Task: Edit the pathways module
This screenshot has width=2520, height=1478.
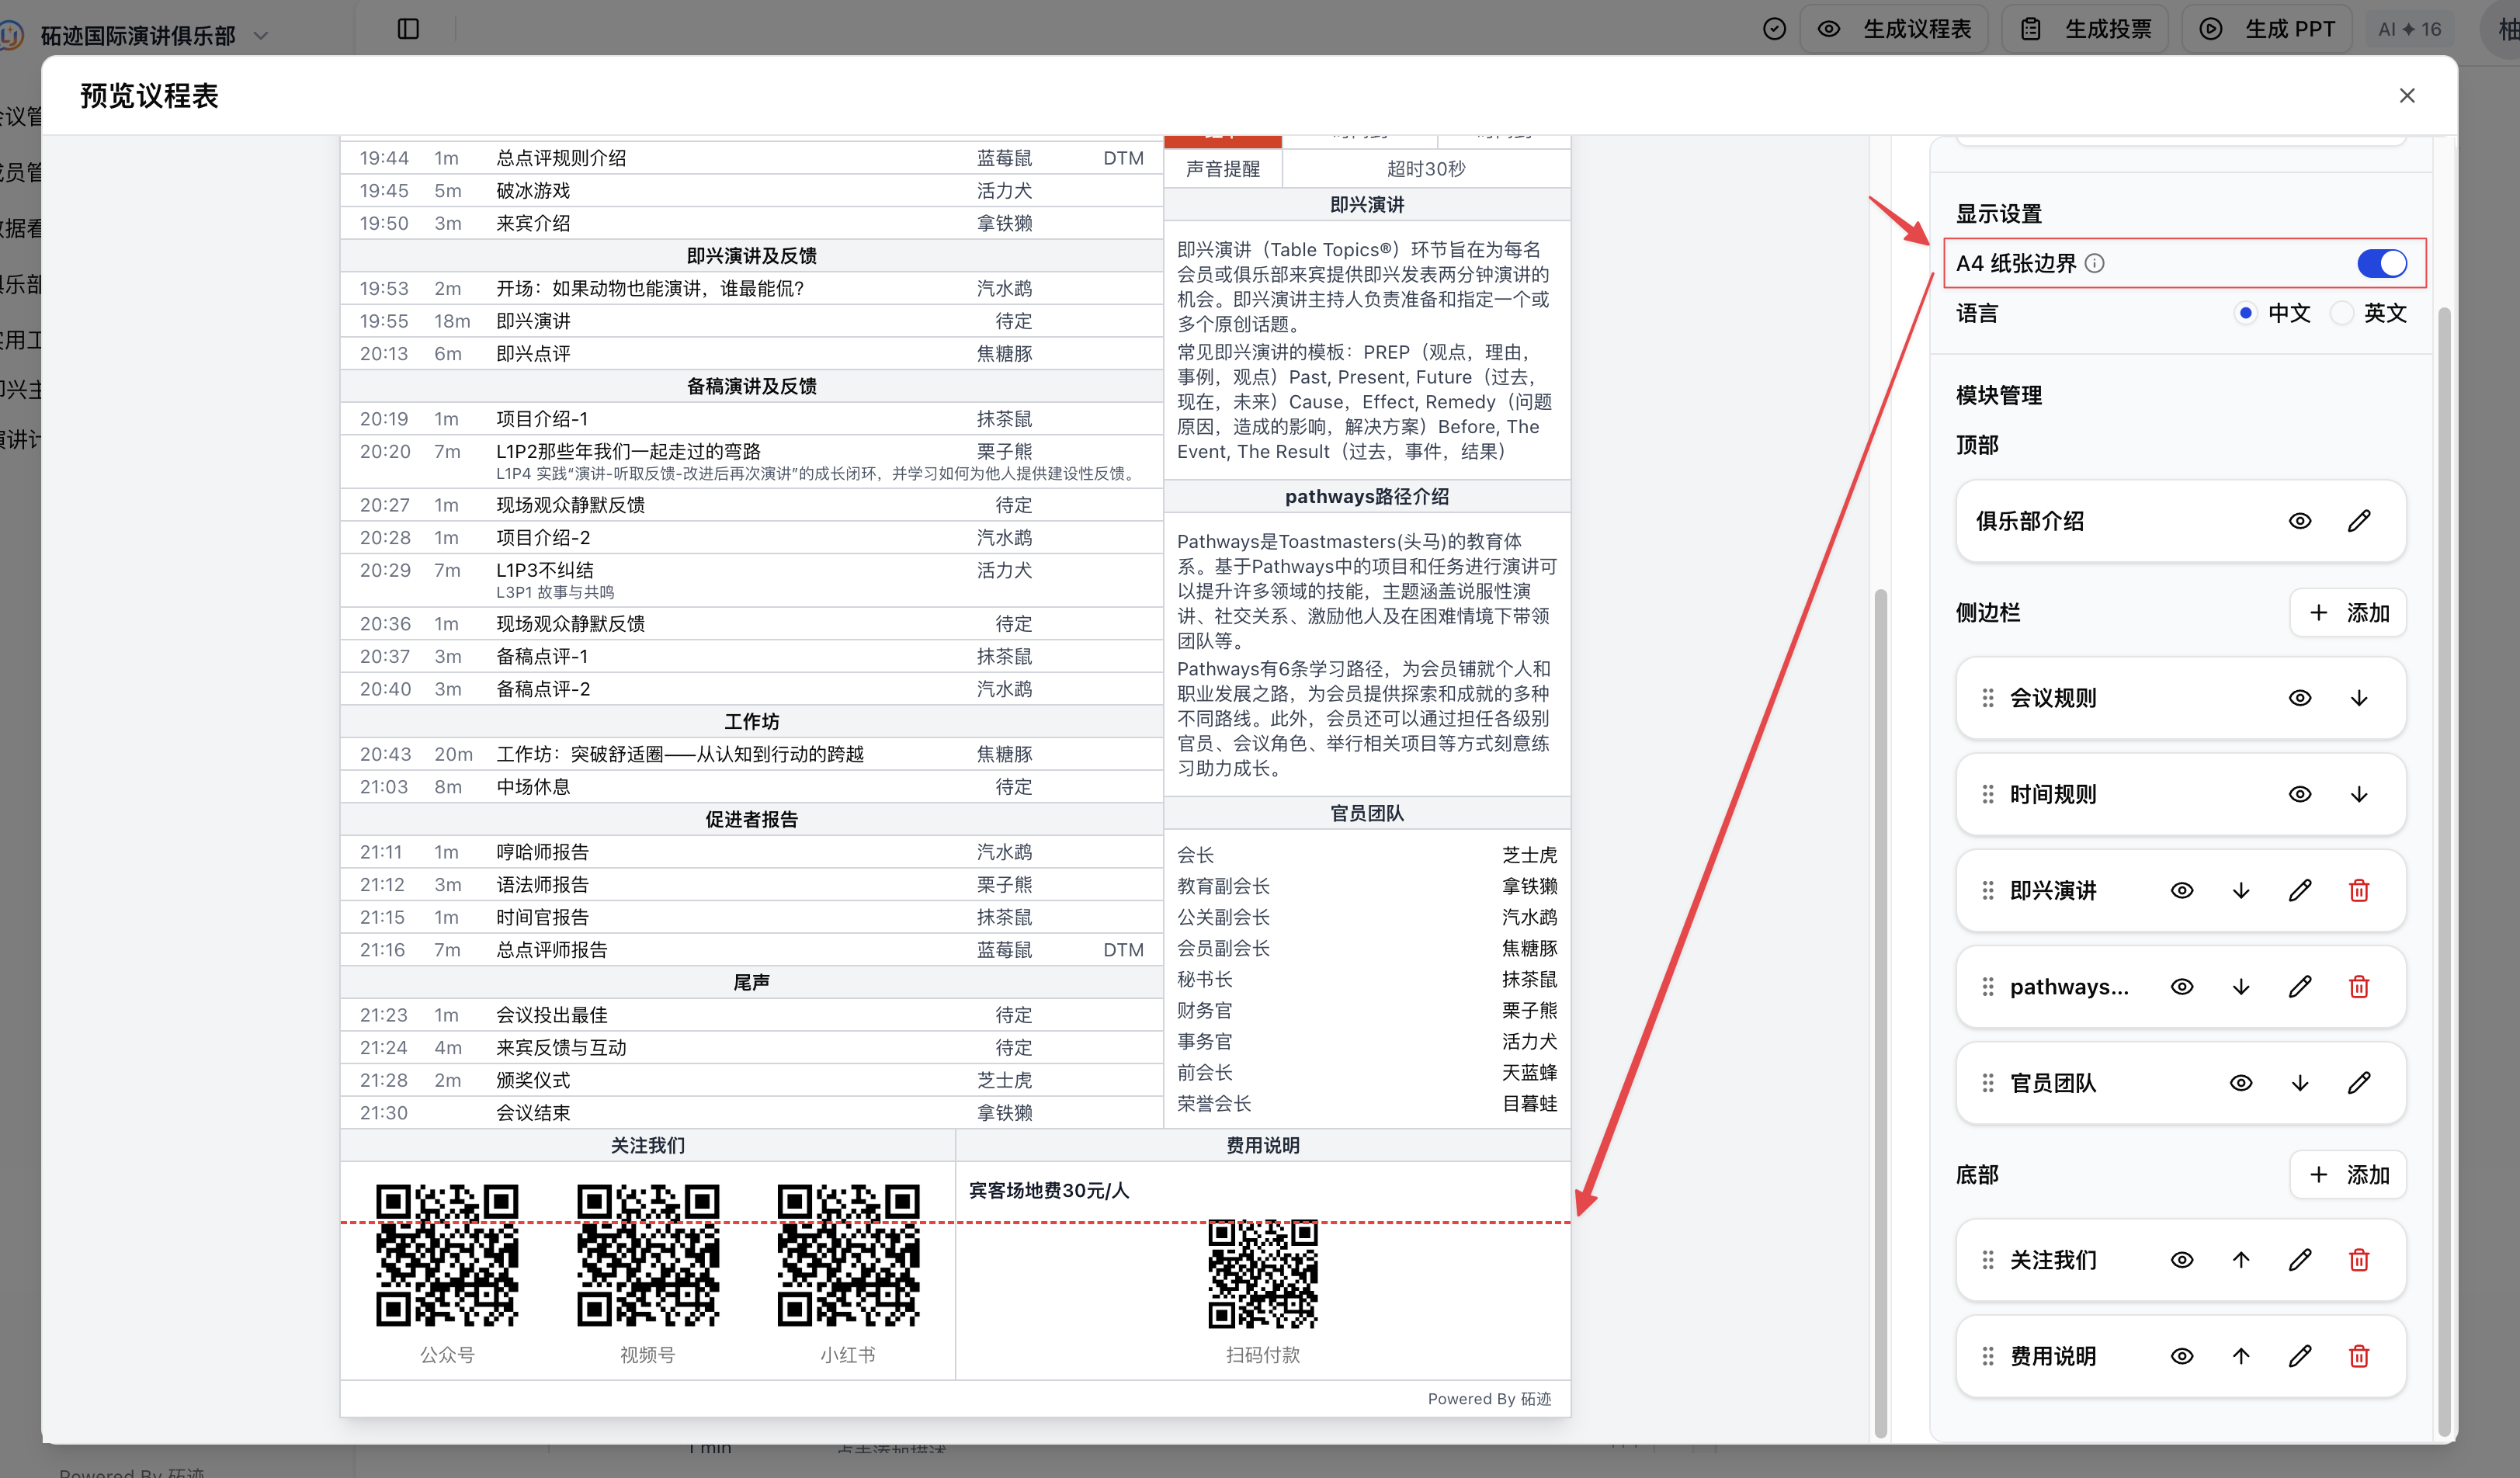Action: (2300, 987)
